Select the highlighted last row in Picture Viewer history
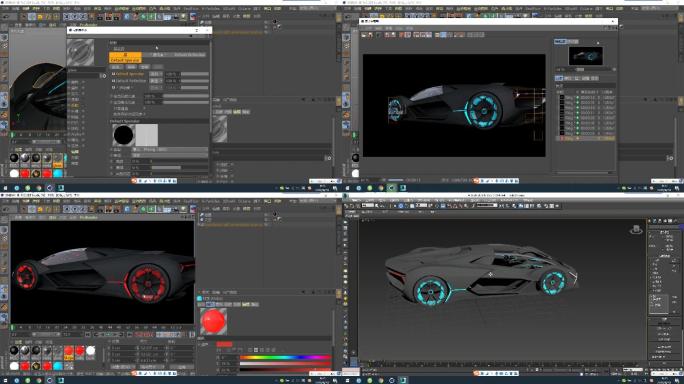Screen dimensions: 684x384 (x=585, y=138)
